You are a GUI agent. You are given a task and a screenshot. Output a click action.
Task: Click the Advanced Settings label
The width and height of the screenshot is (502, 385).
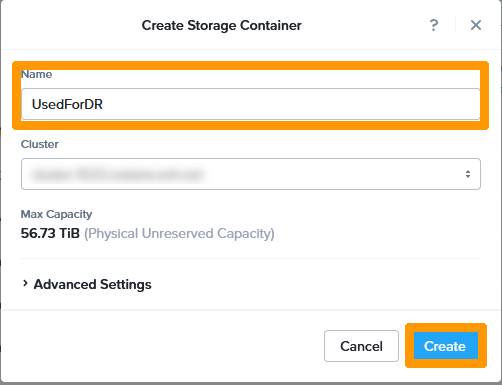point(92,284)
